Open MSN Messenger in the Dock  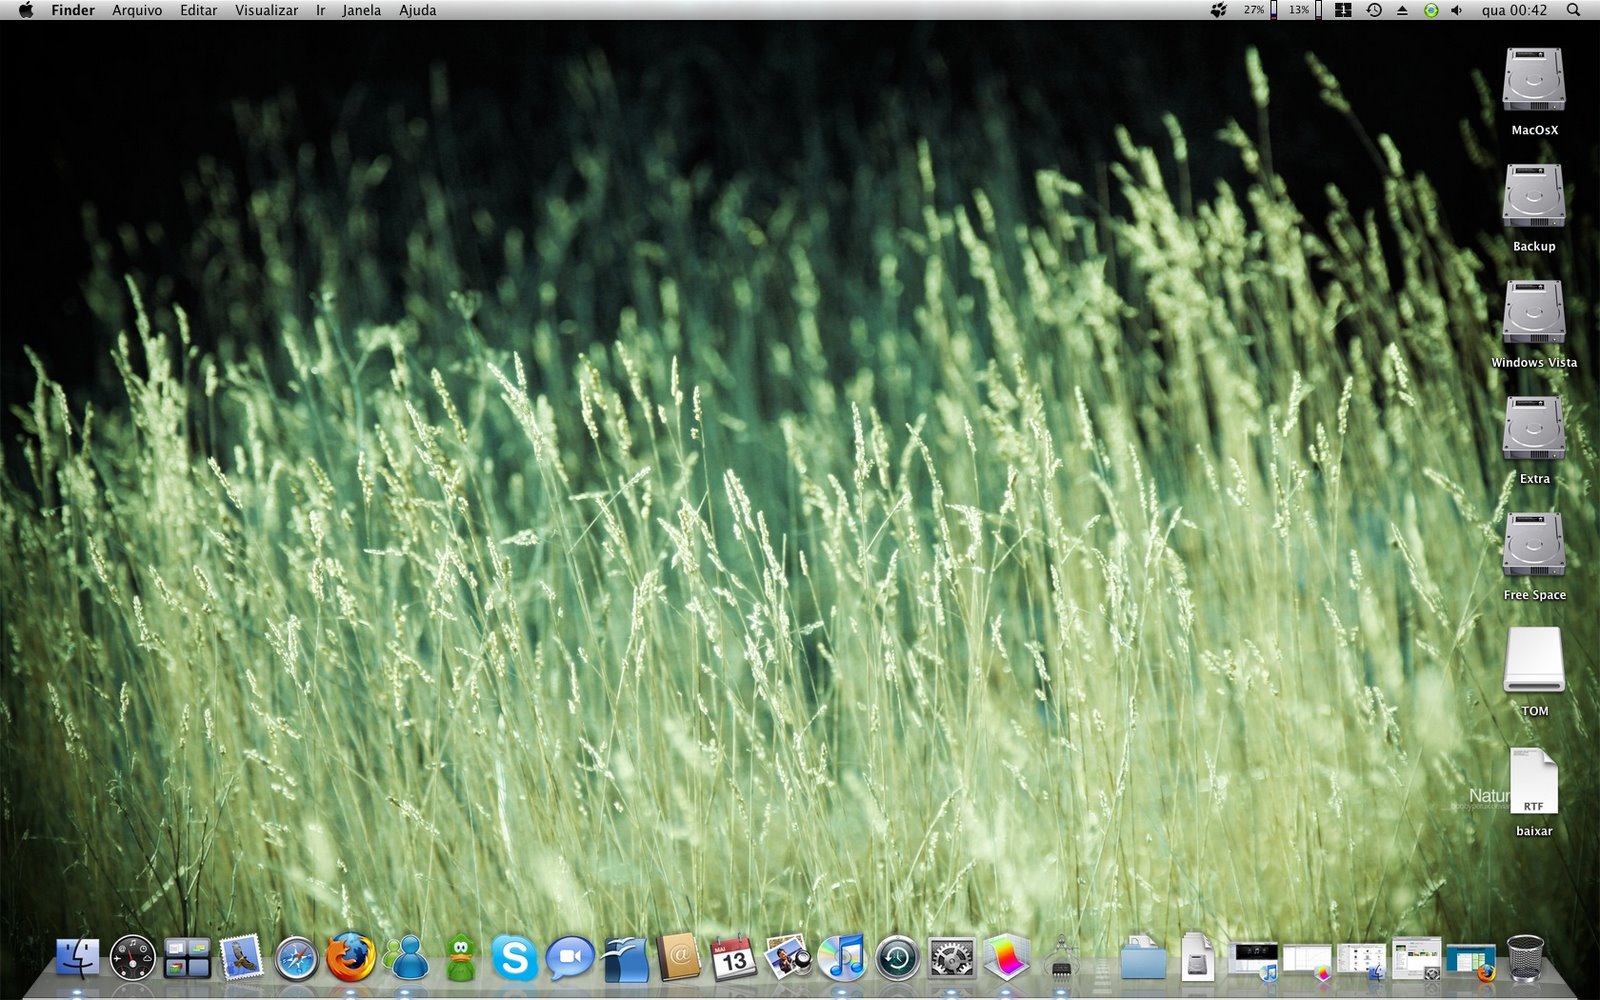click(405, 958)
